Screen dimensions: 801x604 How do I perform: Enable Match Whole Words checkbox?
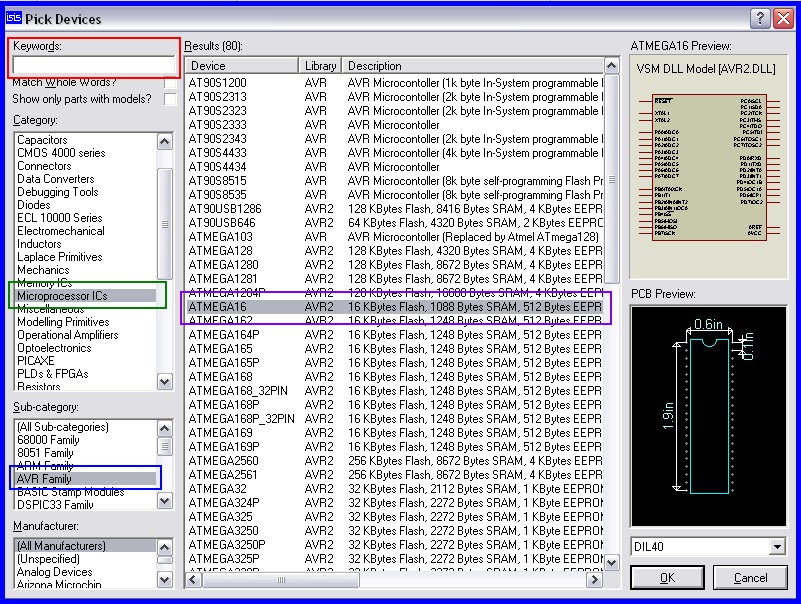point(170,83)
